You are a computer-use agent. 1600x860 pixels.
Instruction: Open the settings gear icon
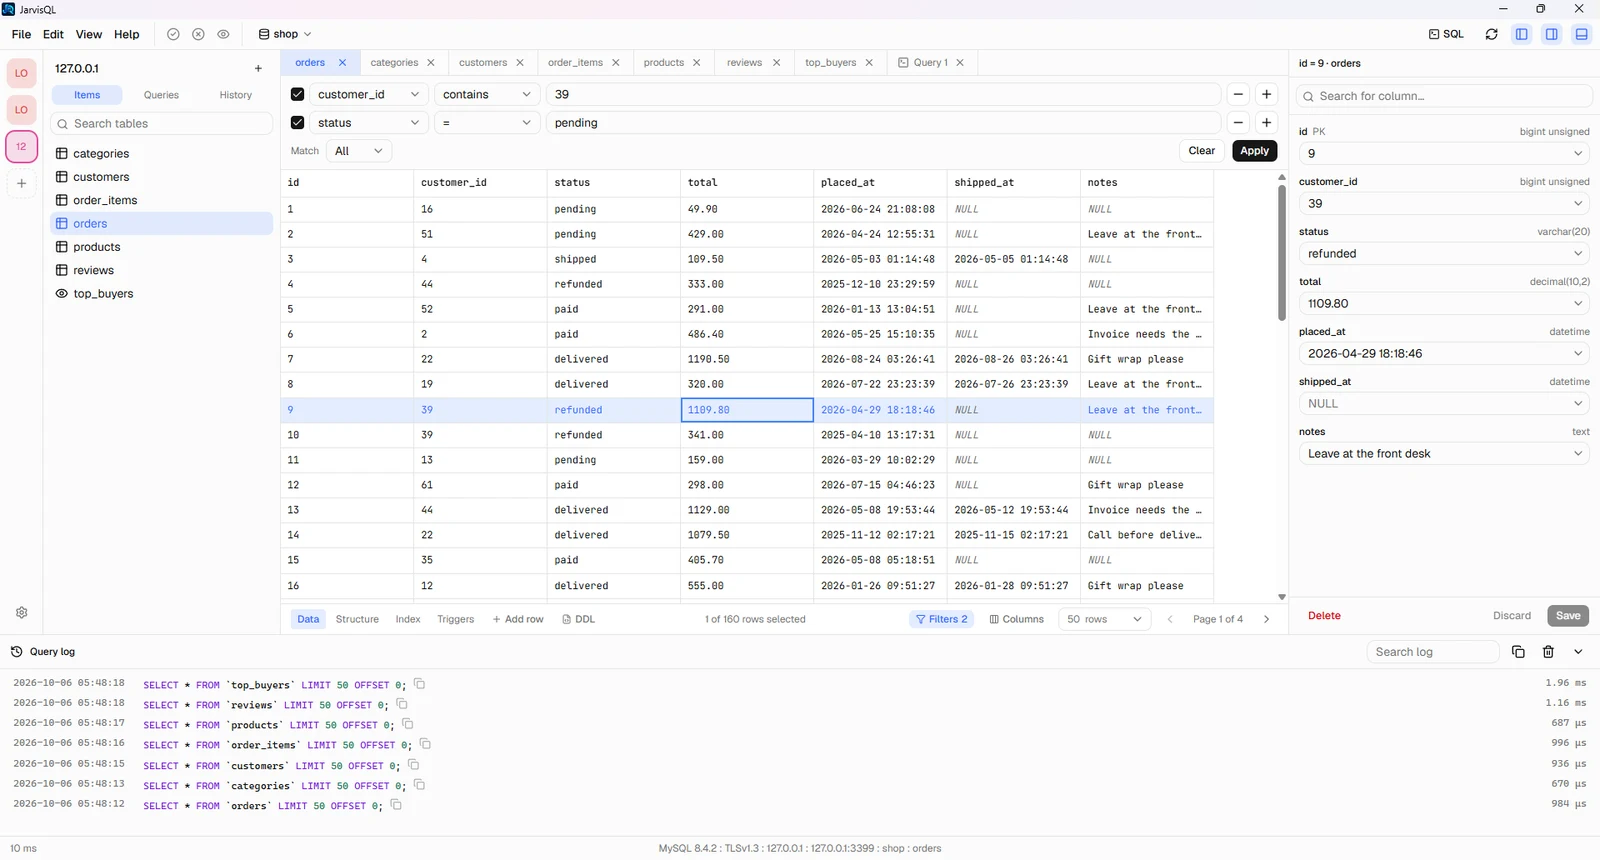[x=22, y=612]
